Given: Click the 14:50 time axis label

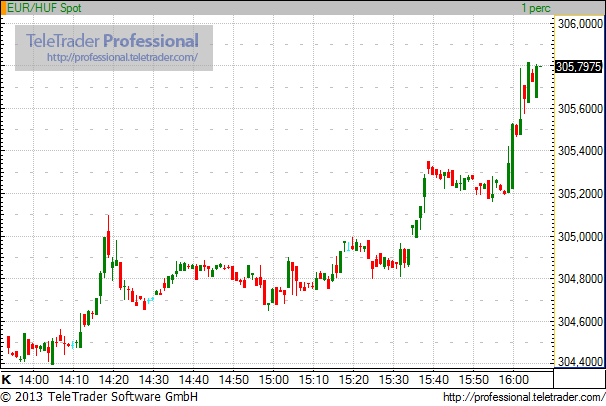Looking at the screenshot, I should pyautogui.click(x=233, y=380).
